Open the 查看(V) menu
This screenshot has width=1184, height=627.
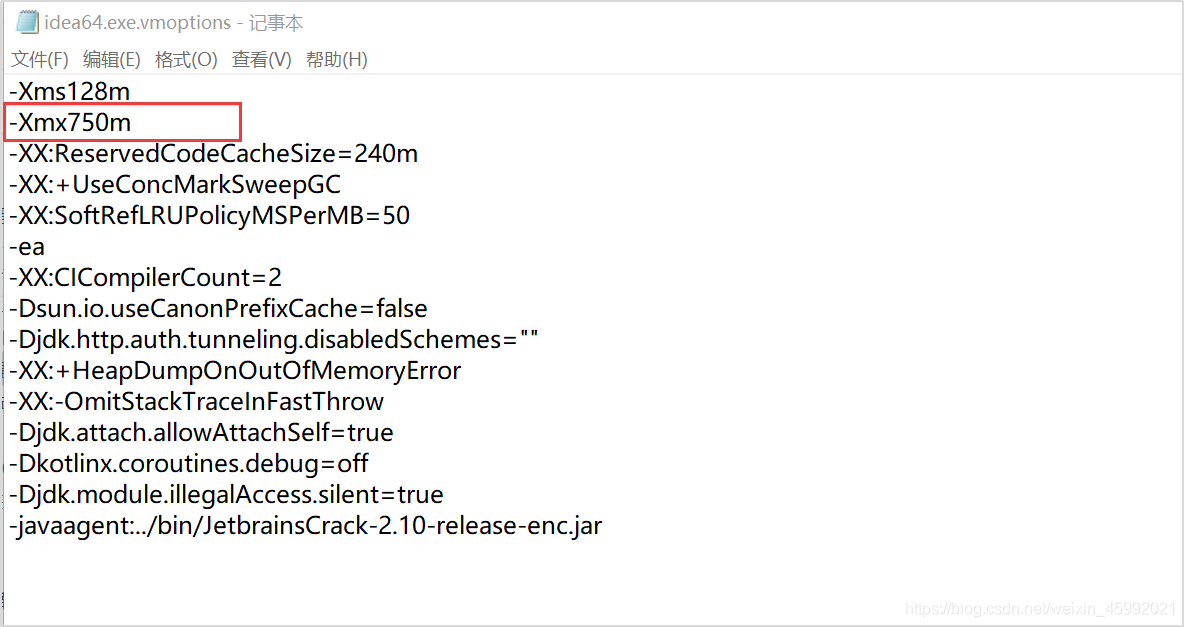coord(261,60)
